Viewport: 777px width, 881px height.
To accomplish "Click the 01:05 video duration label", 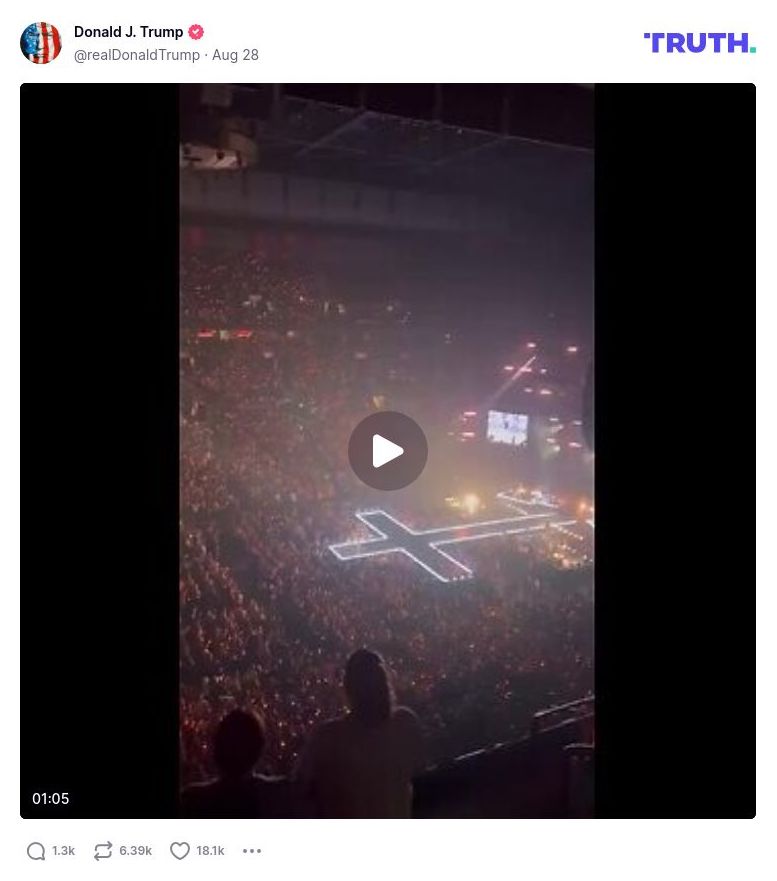I will pyautogui.click(x=51, y=798).
